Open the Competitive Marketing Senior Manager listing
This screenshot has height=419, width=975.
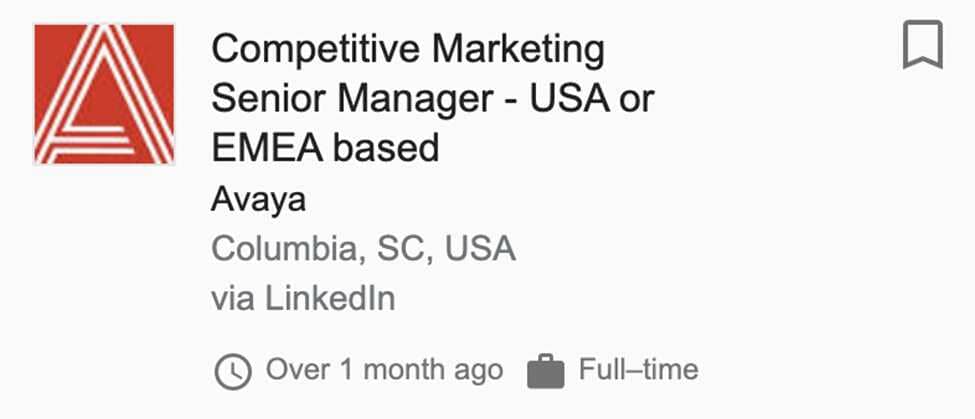point(432,98)
